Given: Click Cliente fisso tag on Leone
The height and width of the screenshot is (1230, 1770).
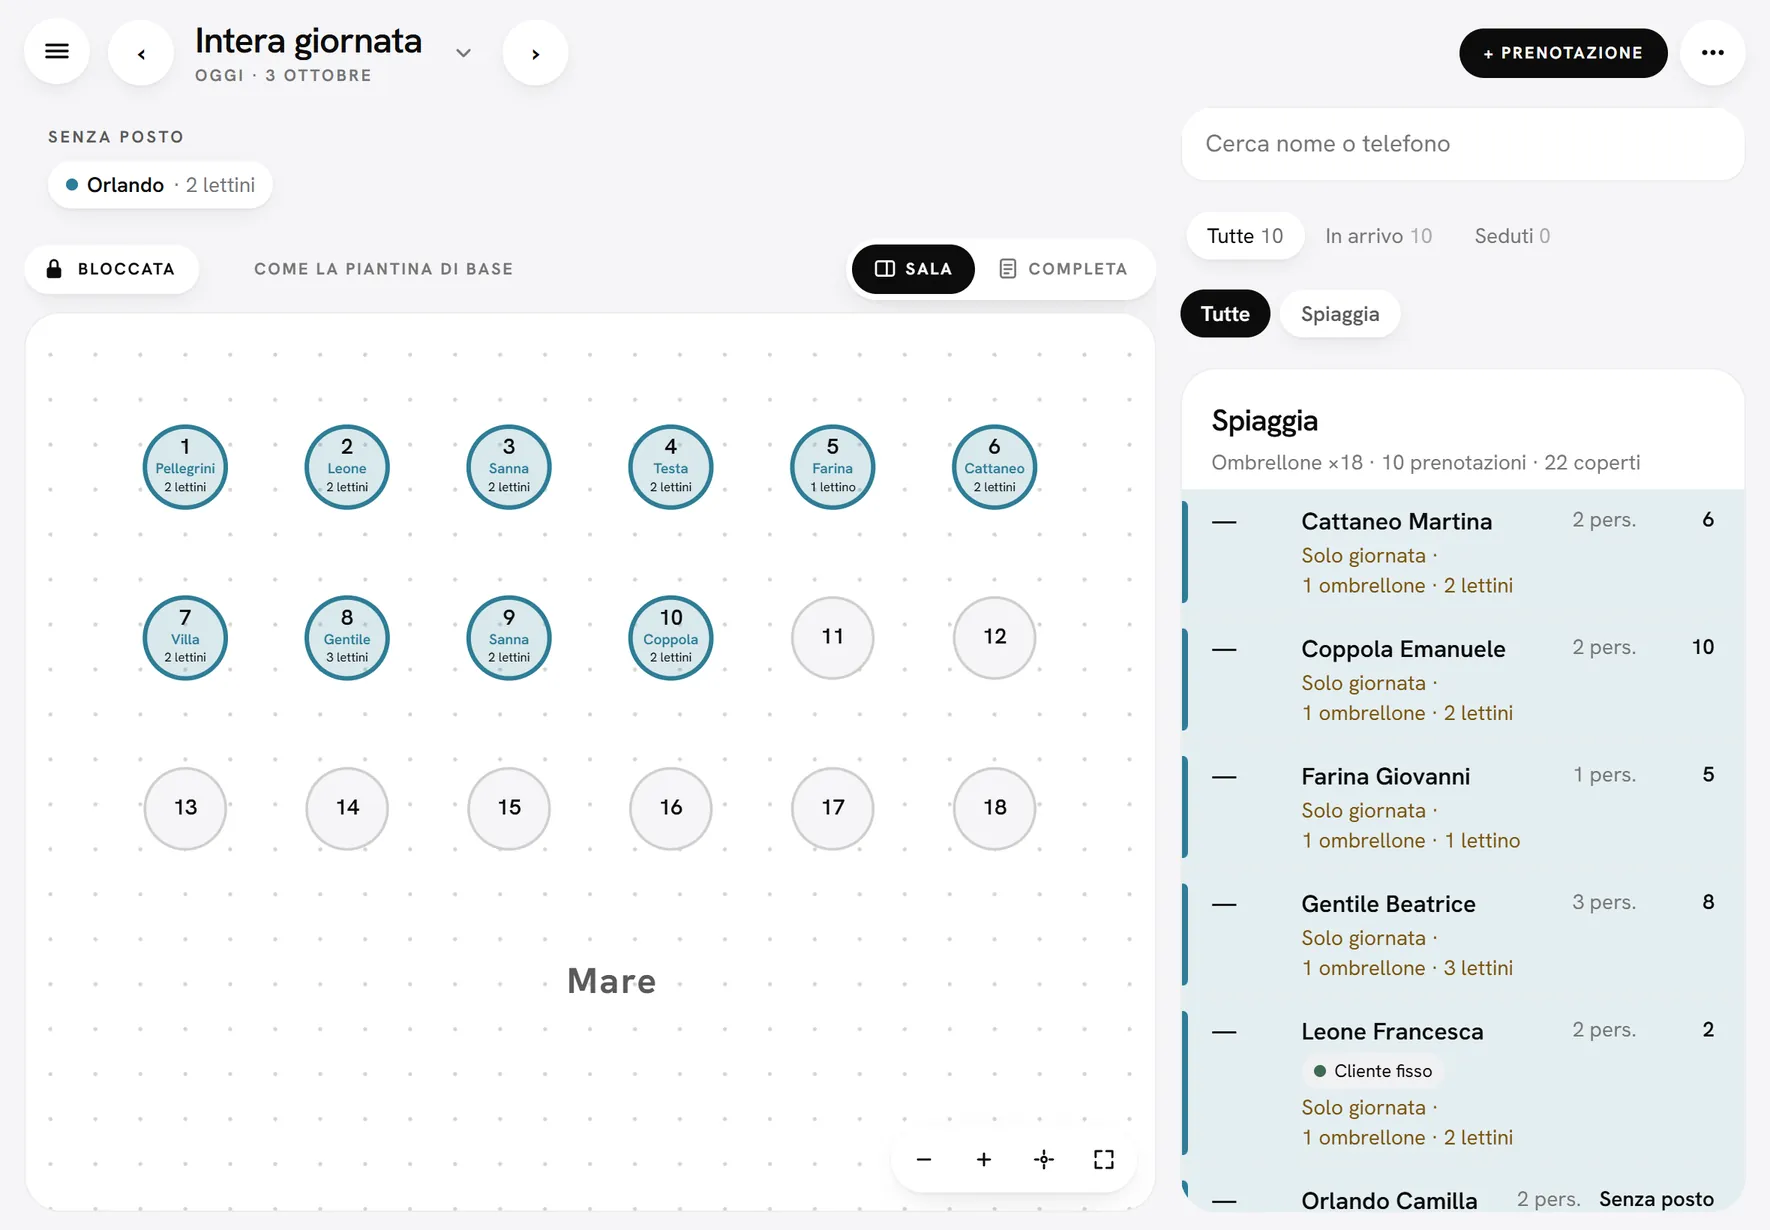Looking at the screenshot, I should [1372, 1071].
